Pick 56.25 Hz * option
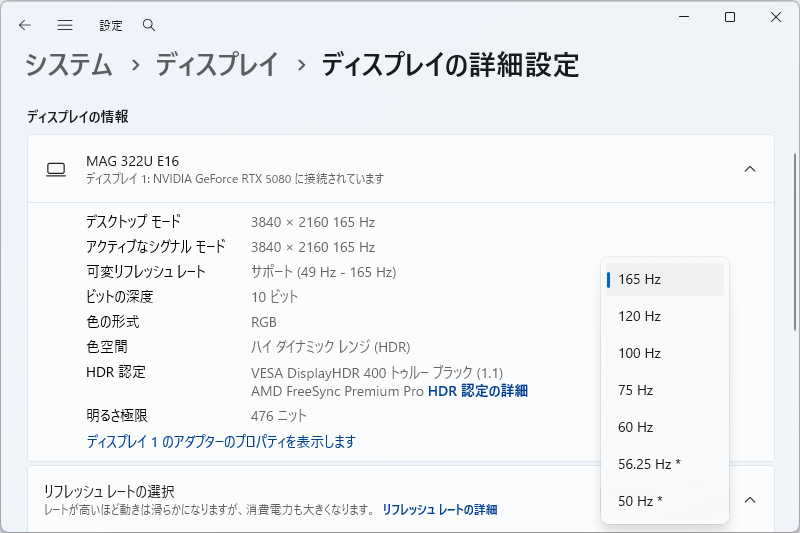Screen dimensions: 800x533 [x=665, y=464]
